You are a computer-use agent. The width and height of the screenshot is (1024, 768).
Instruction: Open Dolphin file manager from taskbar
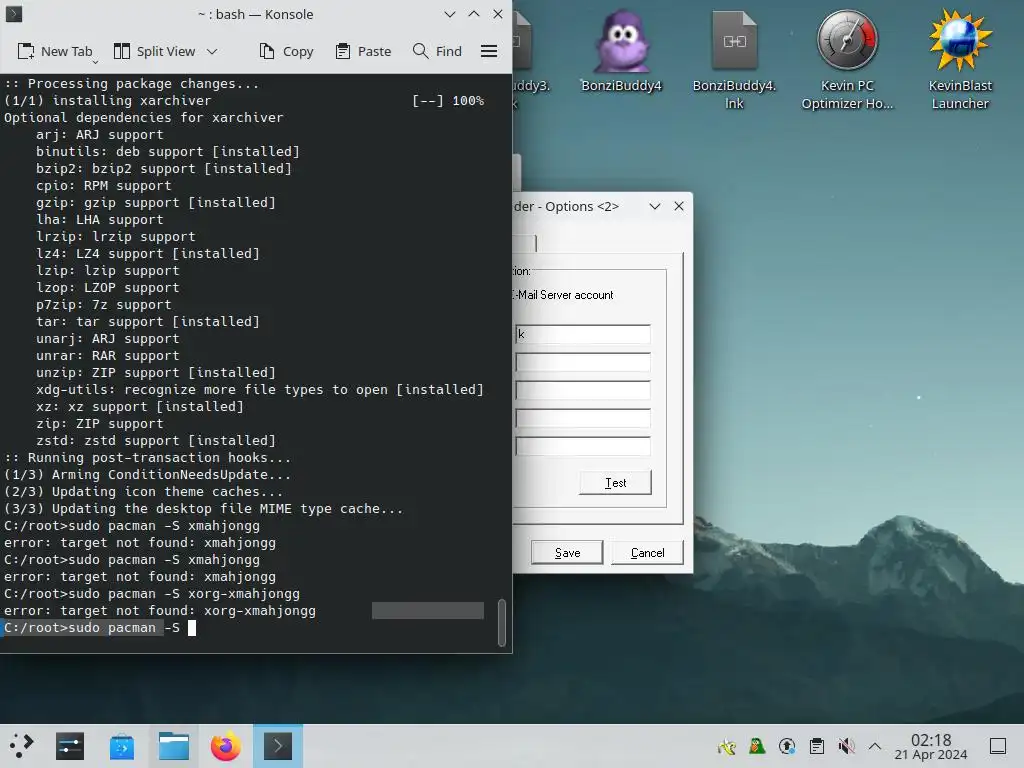tap(174, 746)
